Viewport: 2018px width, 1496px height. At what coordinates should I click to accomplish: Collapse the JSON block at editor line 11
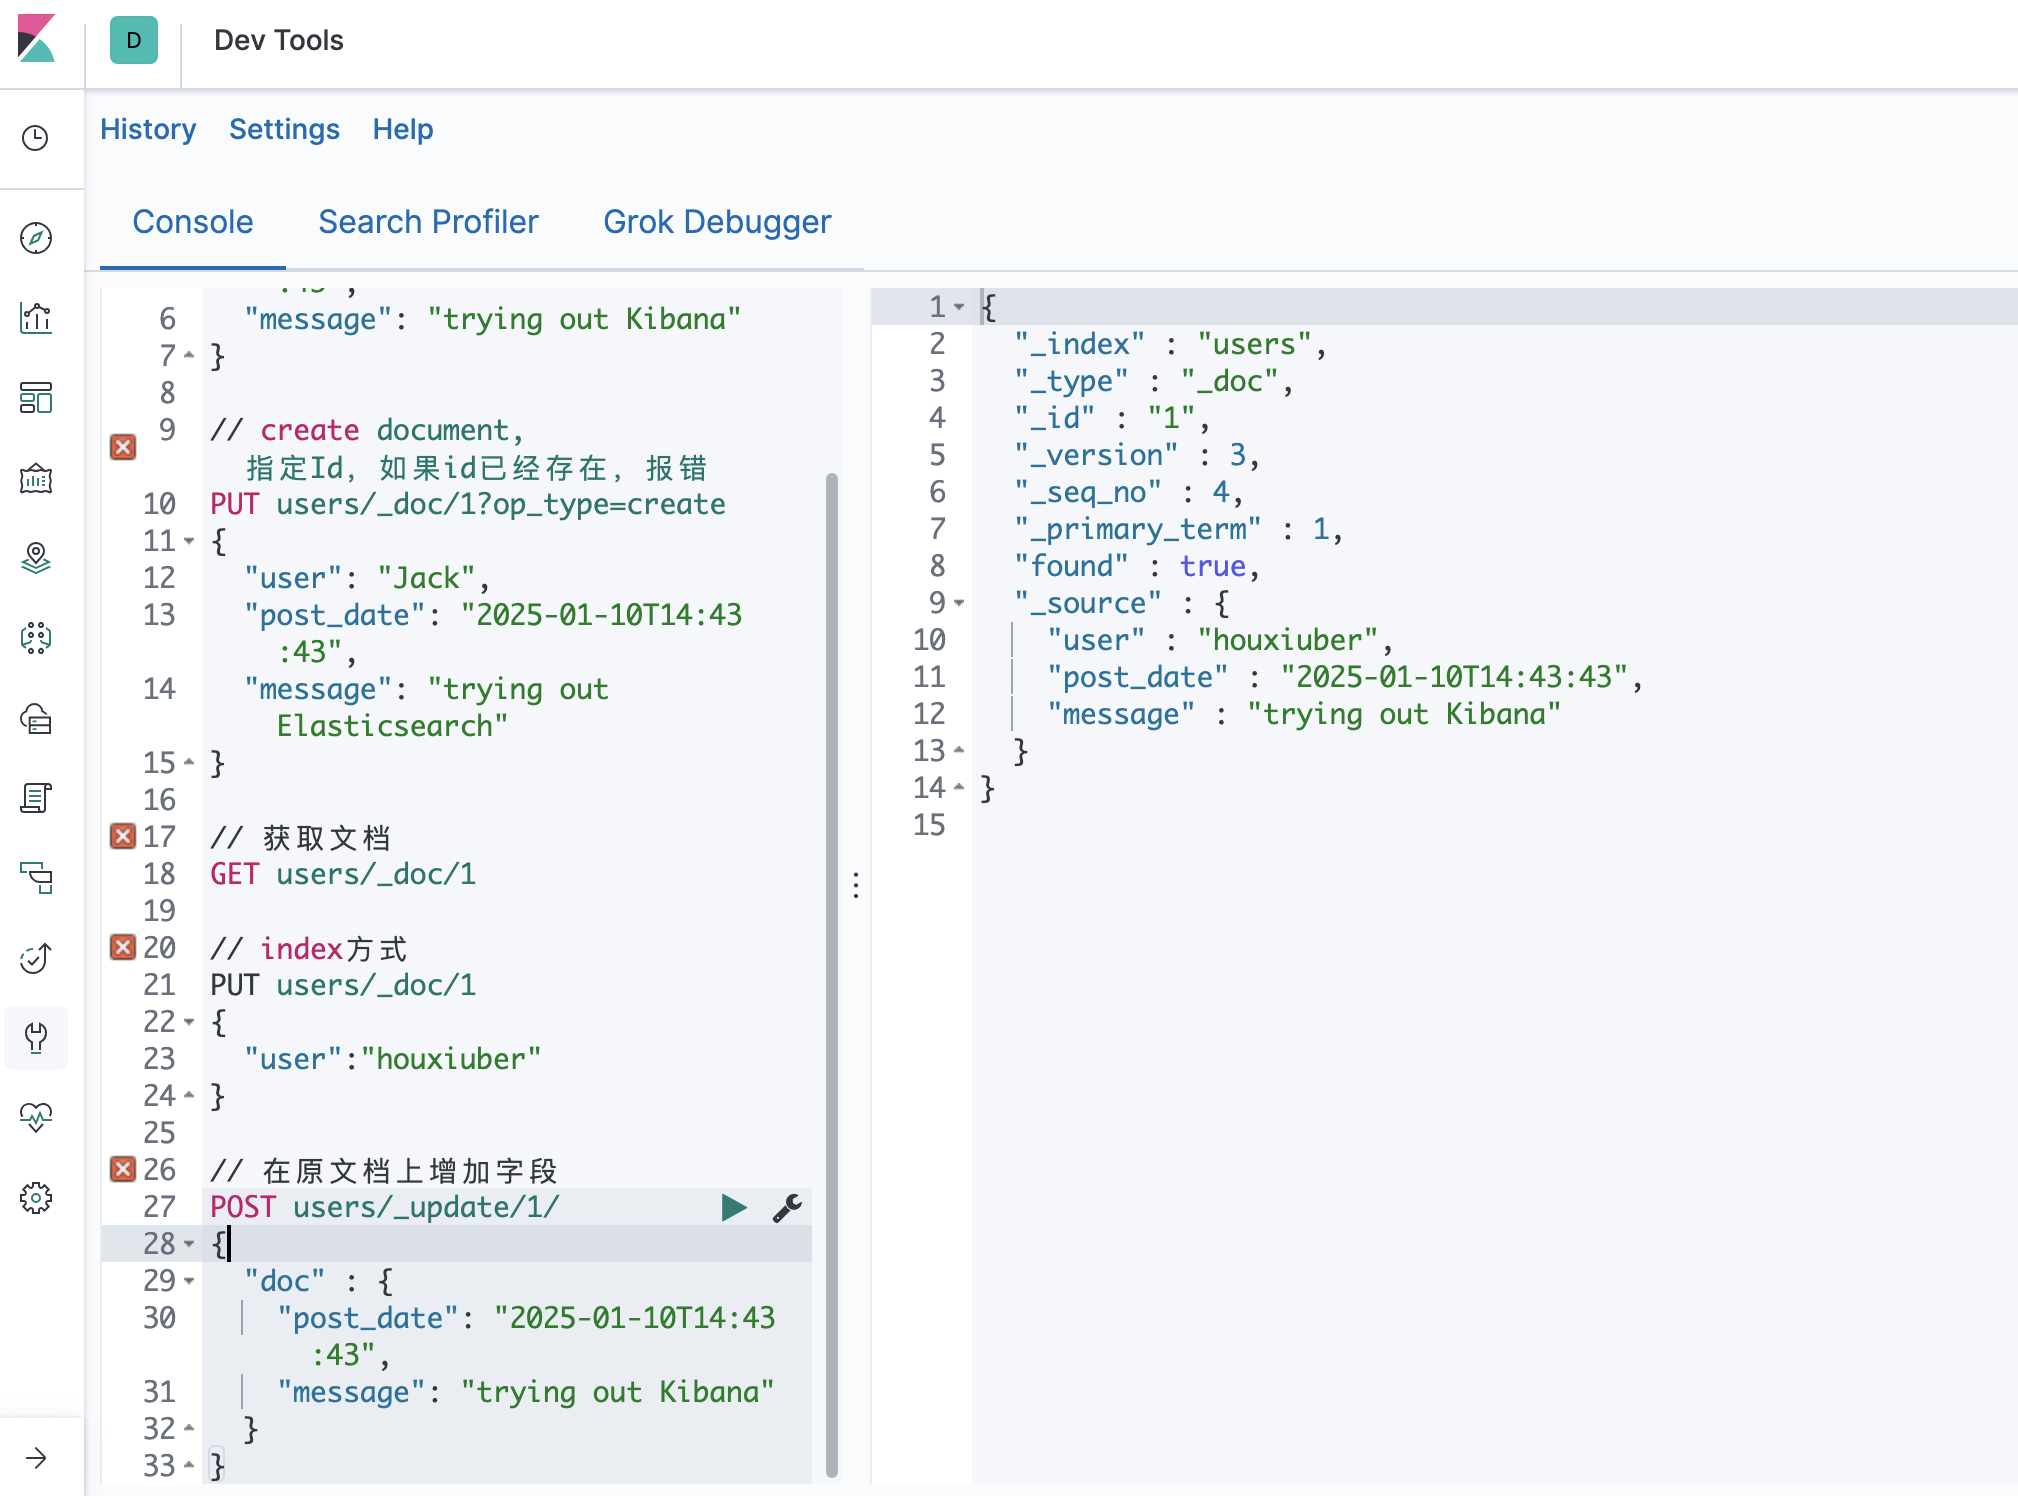pos(189,541)
